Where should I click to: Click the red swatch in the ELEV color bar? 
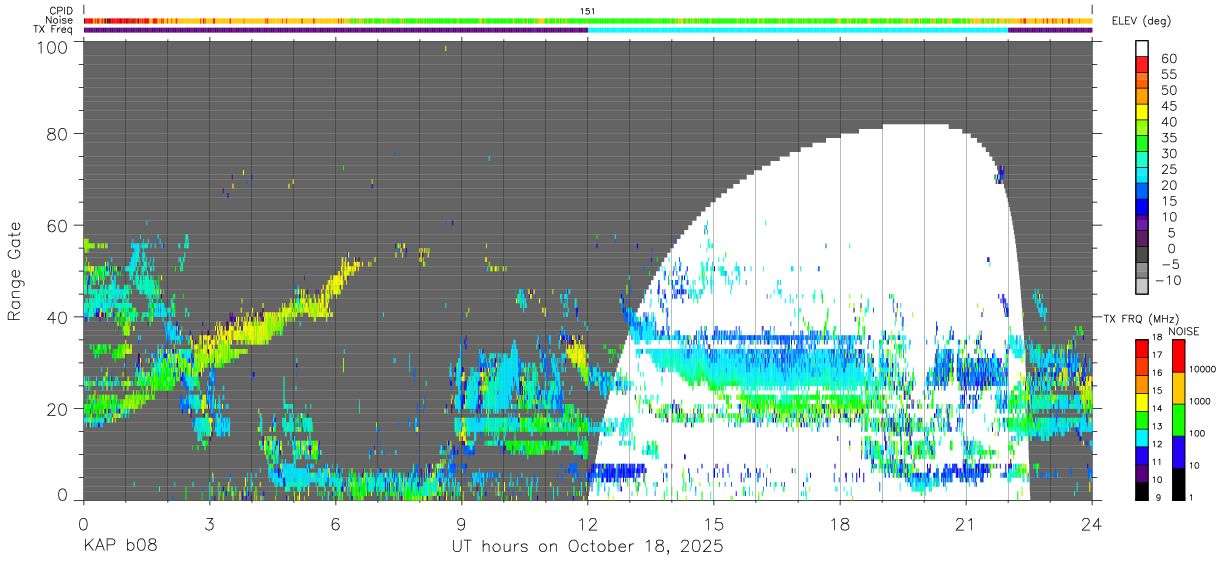point(1142,64)
